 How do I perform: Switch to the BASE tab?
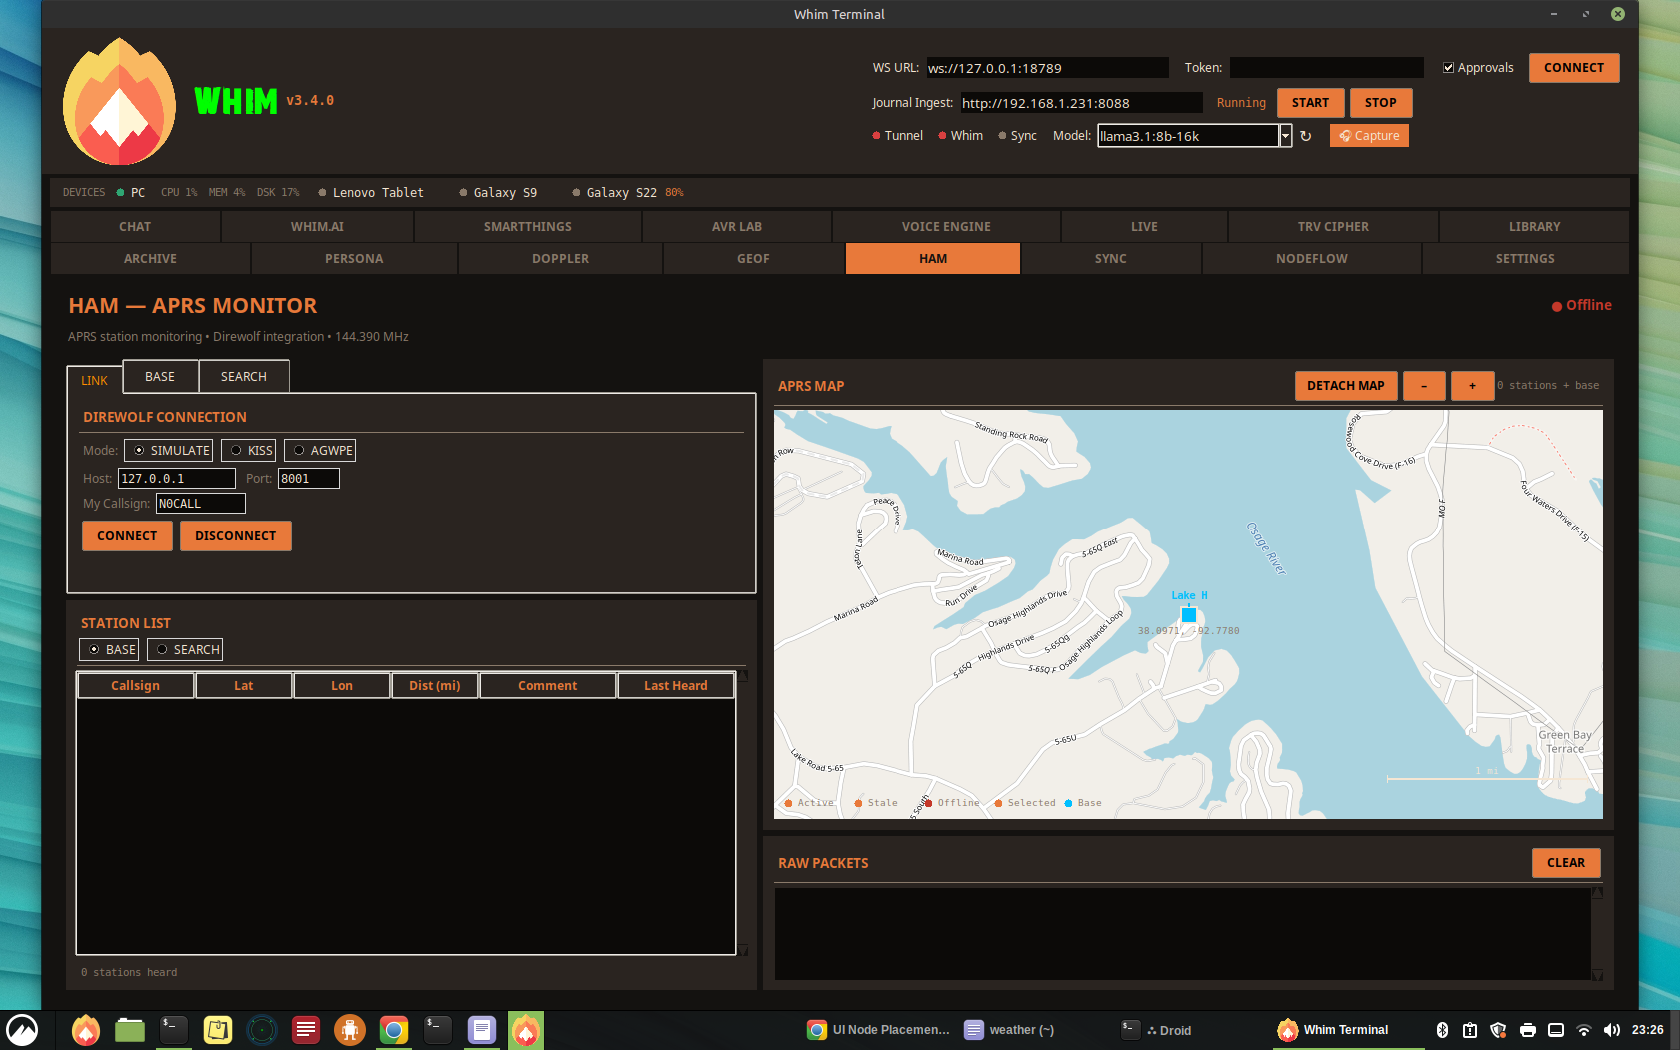(x=160, y=376)
